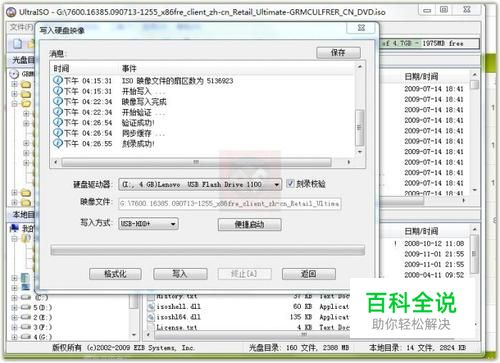
Task: Select the License.txt file
Action: [177, 327]
